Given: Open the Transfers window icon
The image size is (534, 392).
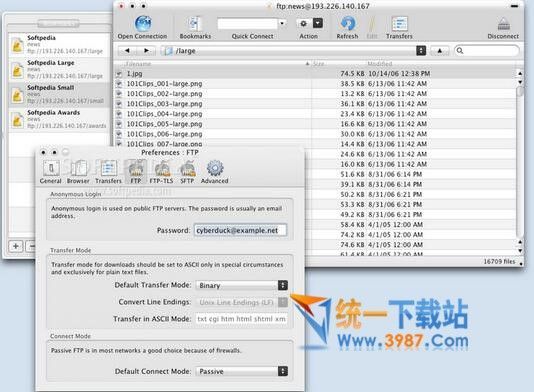Looking at the screenshot, I should click(399, 23).
